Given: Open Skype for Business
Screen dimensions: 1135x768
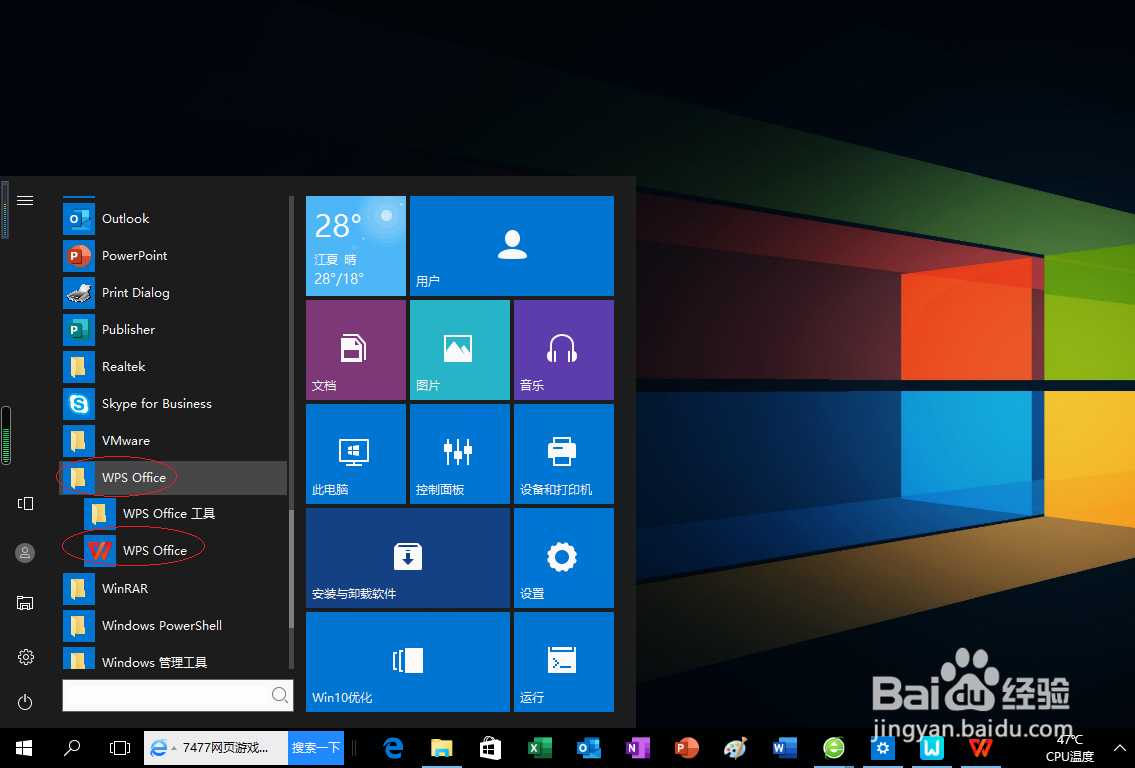Looking at the screenshot, I should pyautogui.click(x=174, y=403).
